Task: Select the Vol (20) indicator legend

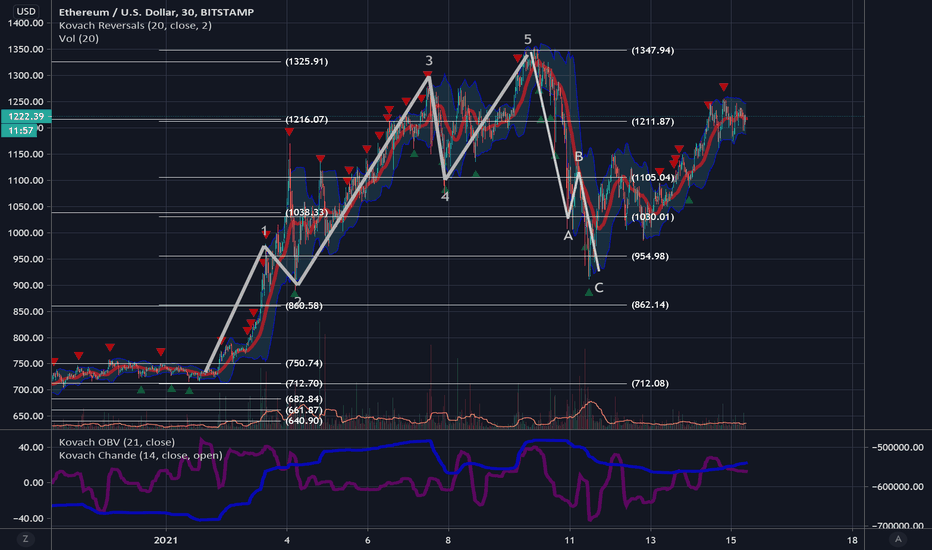Action: (79, 39)
